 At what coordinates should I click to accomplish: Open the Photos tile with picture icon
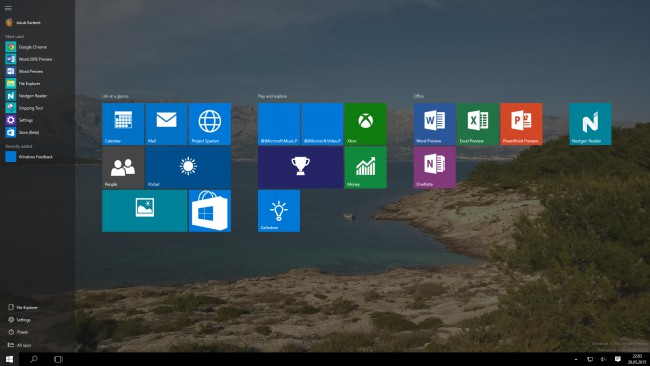point(145,211)
